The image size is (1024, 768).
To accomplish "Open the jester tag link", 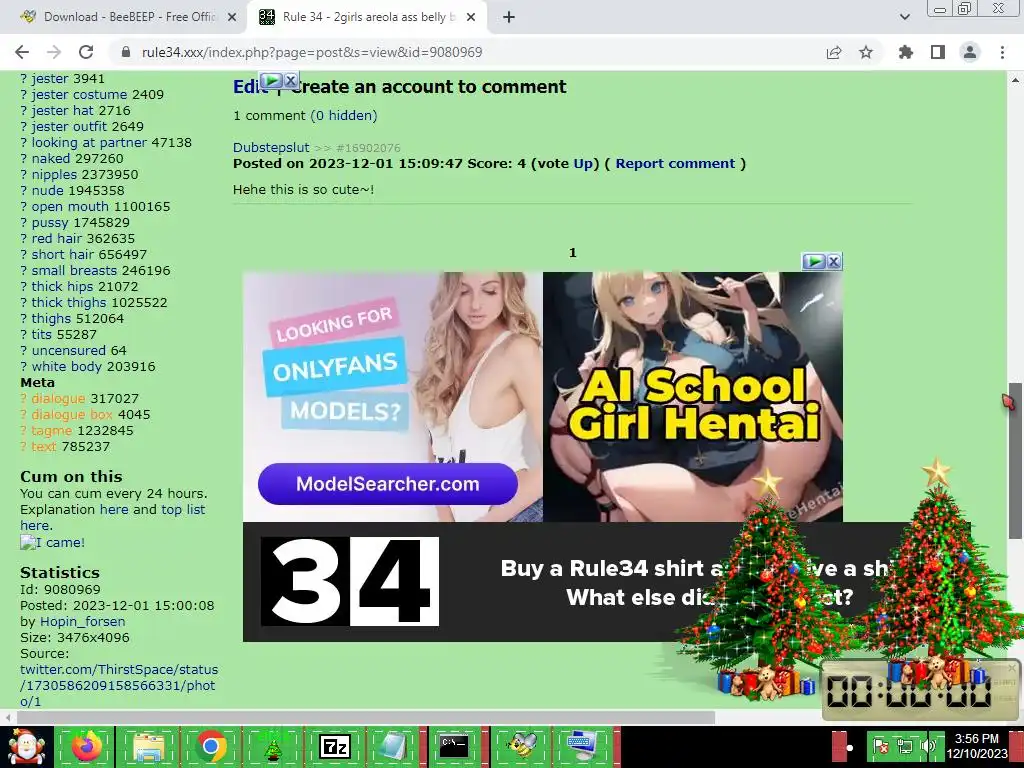I will (50, 78).
